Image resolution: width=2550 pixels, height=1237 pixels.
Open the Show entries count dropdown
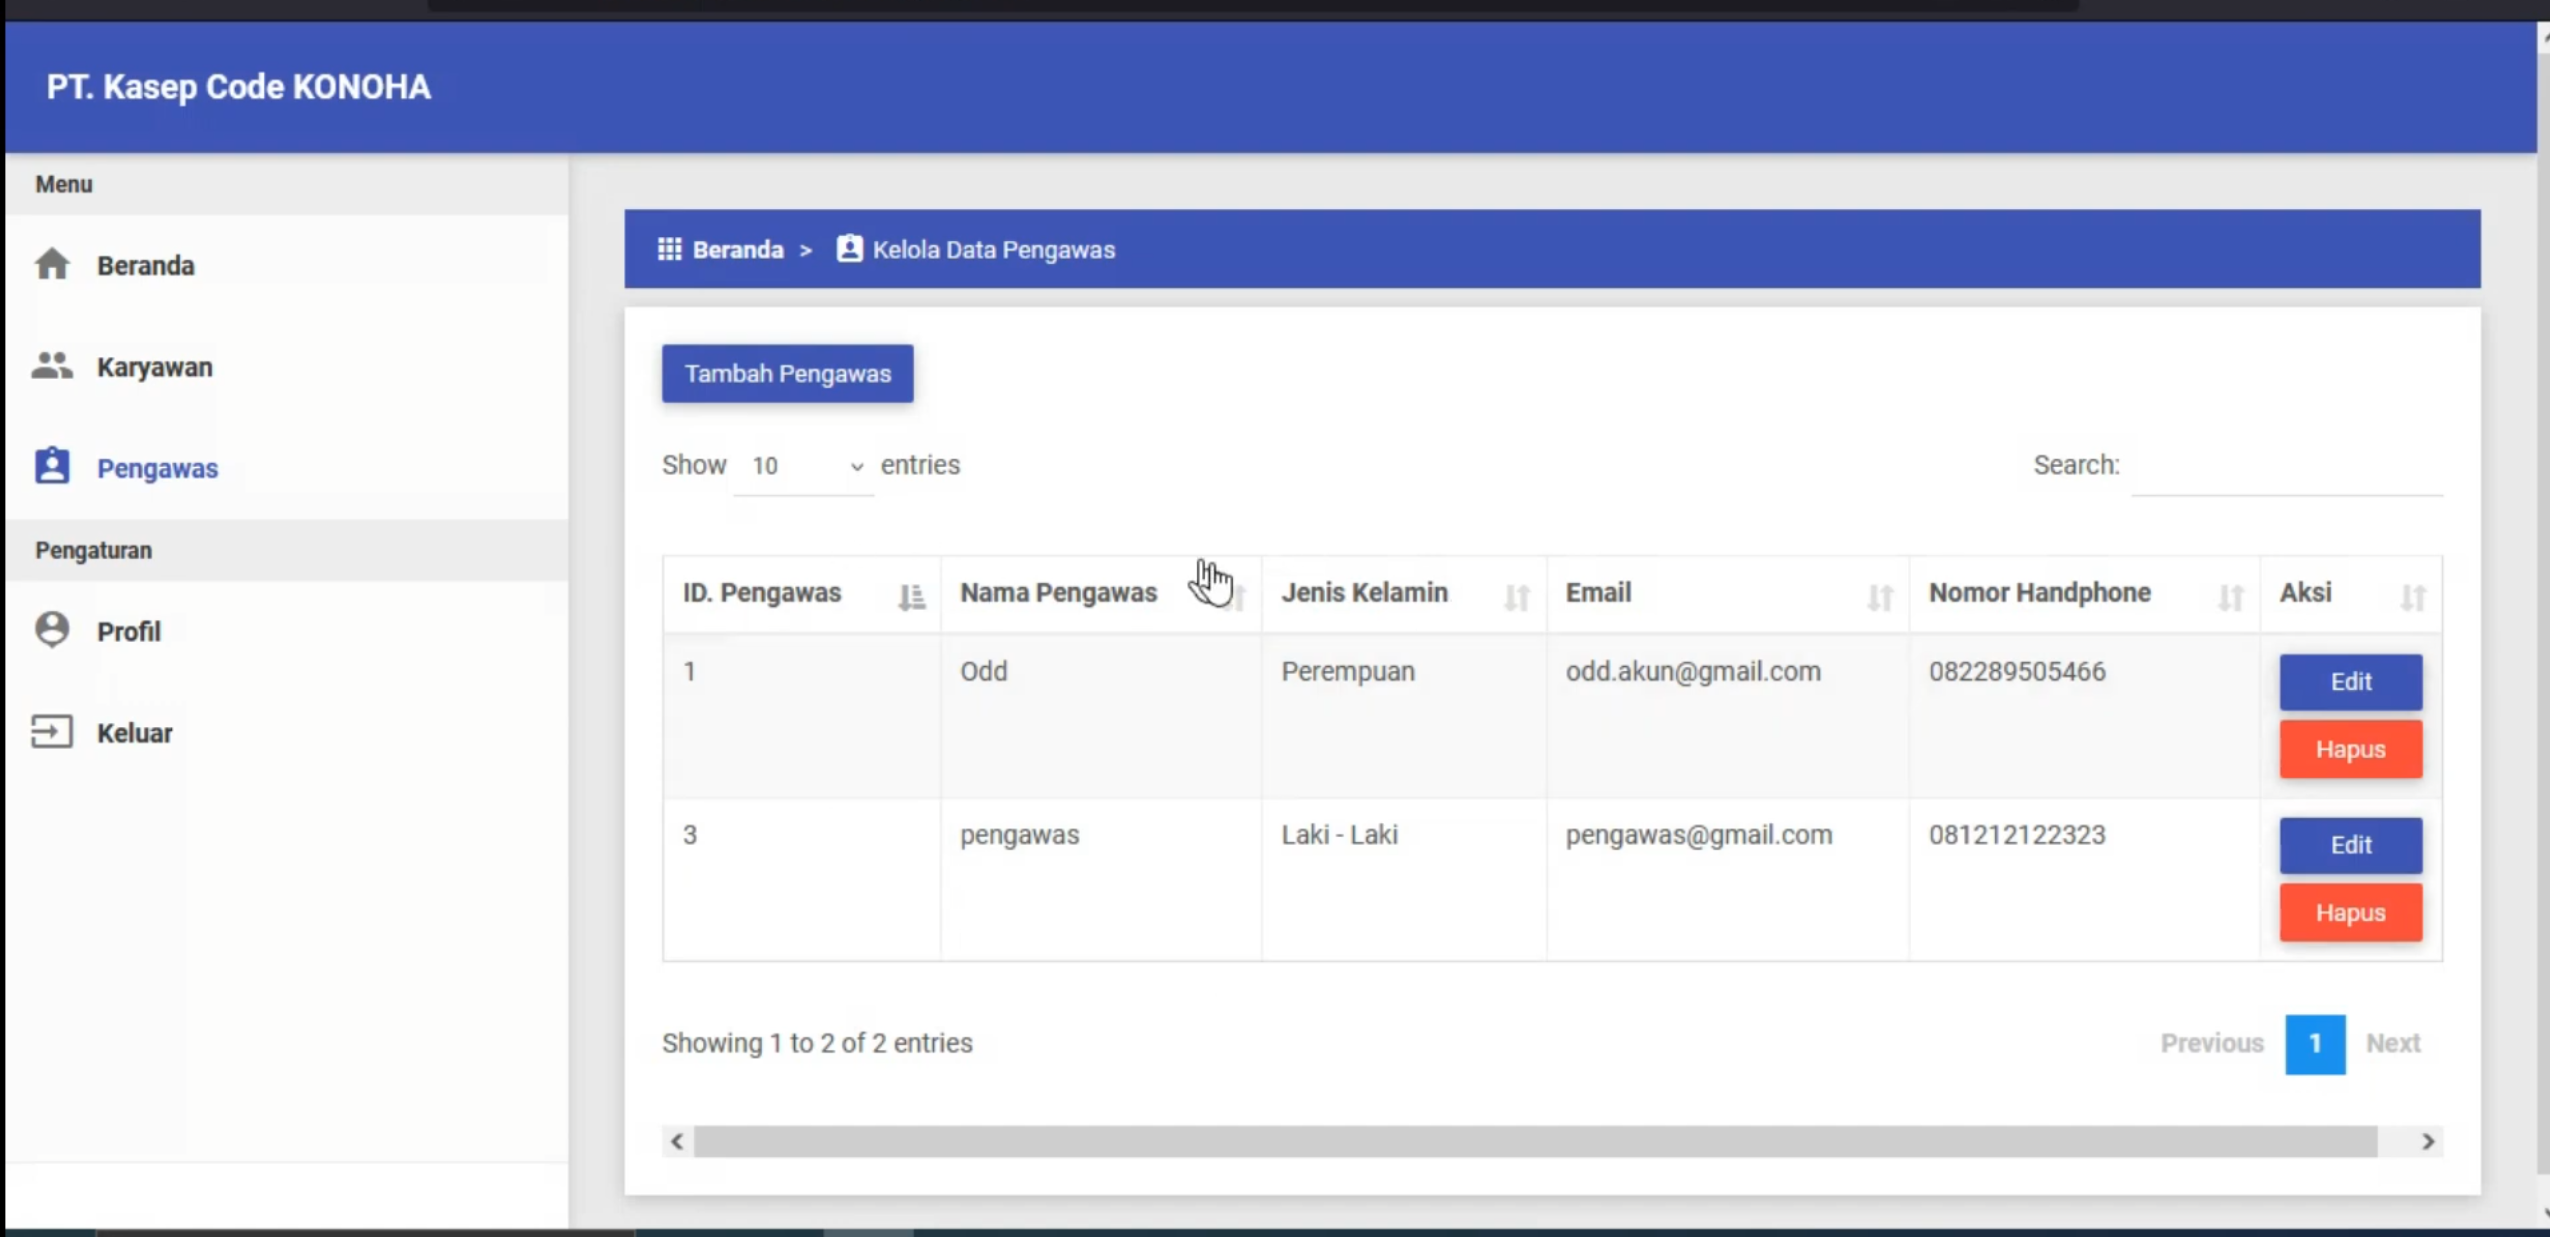point(803,466)
